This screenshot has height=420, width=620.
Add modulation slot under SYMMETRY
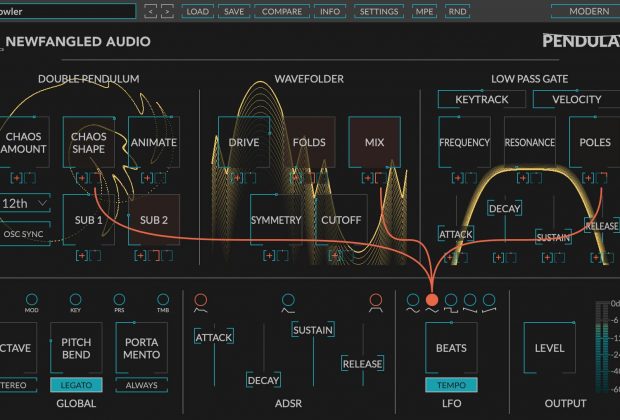269,255
